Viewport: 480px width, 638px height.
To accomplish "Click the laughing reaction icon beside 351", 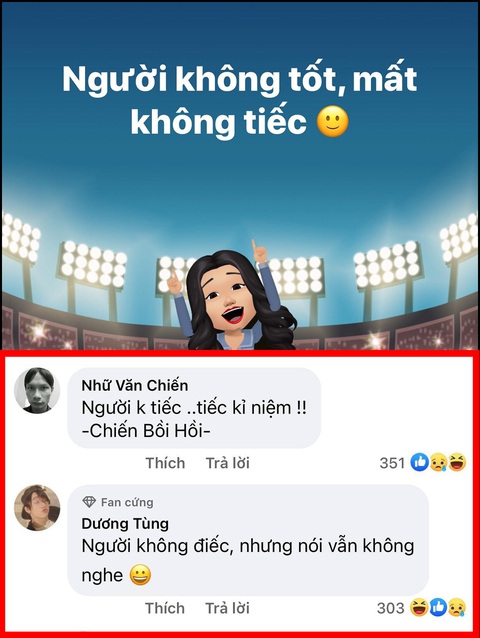I will [x=457, y=463].
